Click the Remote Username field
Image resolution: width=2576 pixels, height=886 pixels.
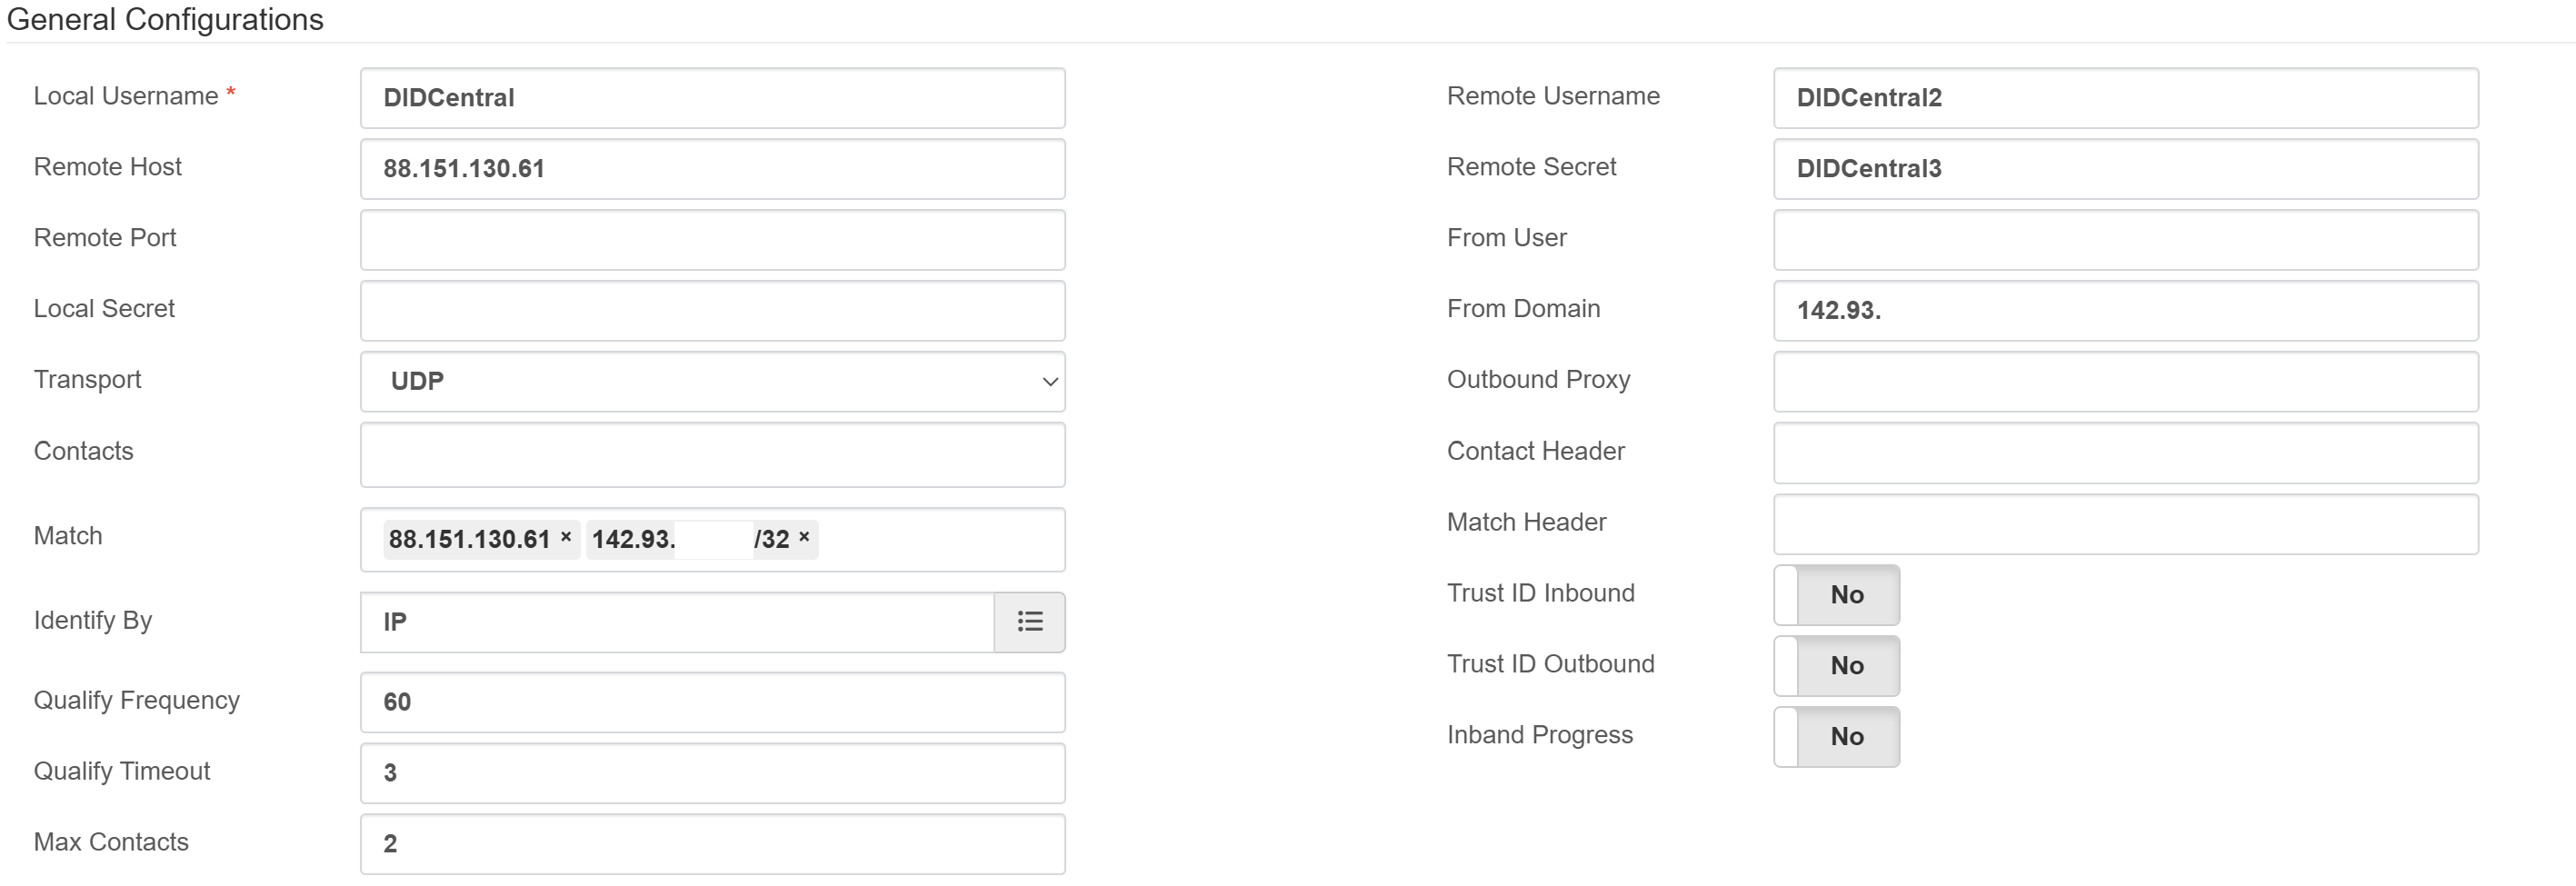(2126, 98)
